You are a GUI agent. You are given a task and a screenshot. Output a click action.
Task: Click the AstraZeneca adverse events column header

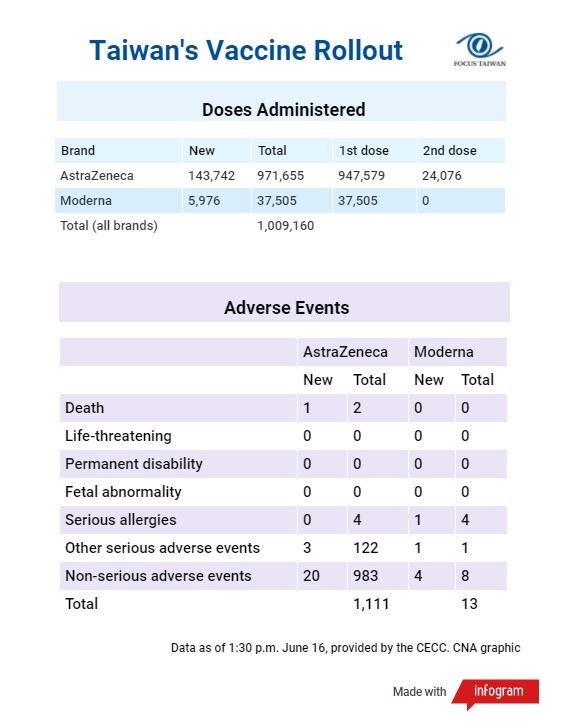tap(345, 352)
